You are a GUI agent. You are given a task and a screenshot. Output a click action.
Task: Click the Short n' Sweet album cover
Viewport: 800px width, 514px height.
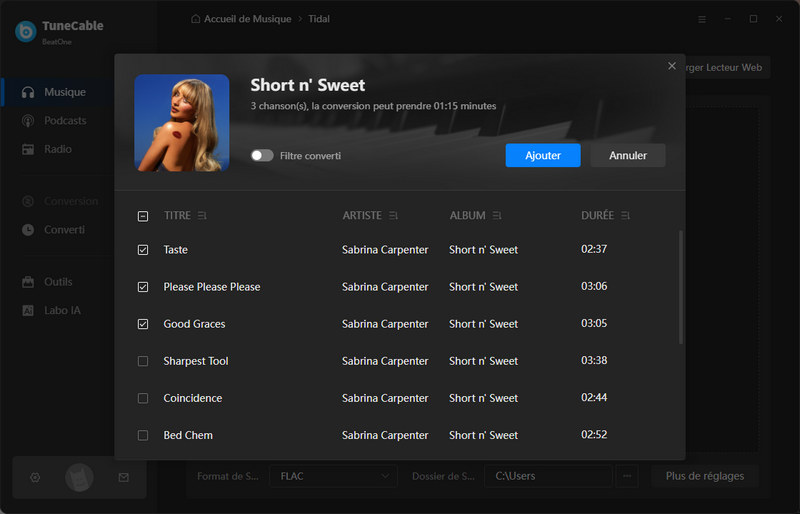[x=182, y=123]
